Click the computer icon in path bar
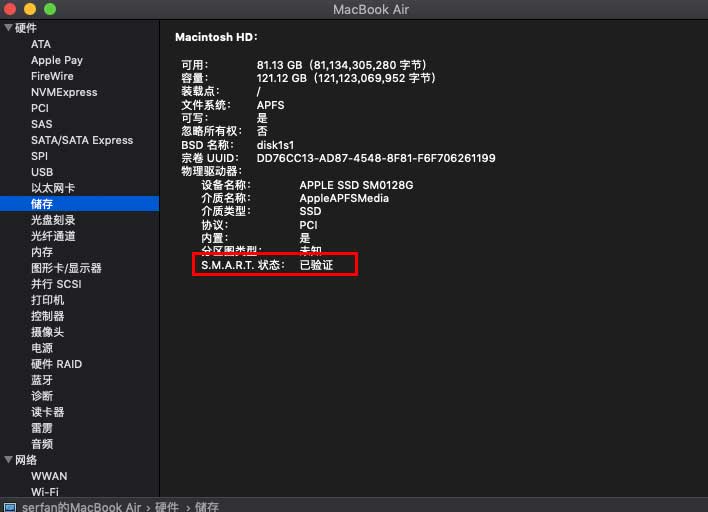 pos(9,507)
